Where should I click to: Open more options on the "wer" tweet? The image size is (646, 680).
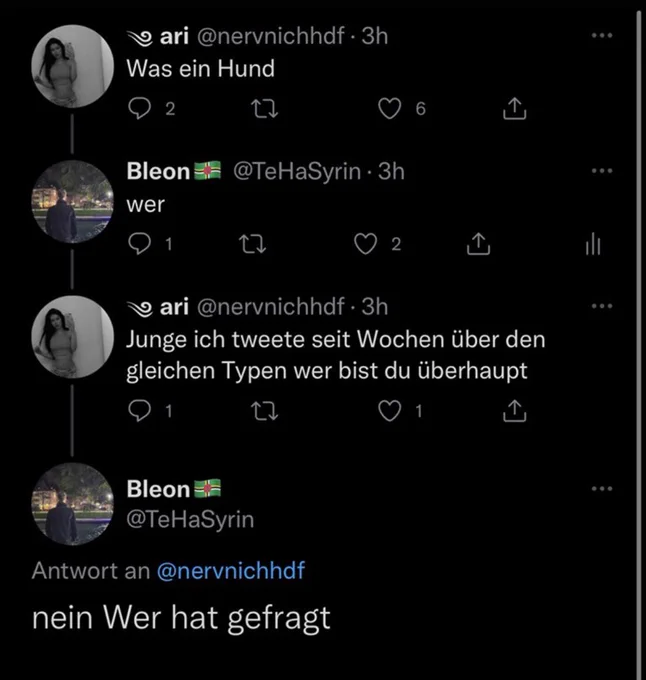tap(602, 171)
